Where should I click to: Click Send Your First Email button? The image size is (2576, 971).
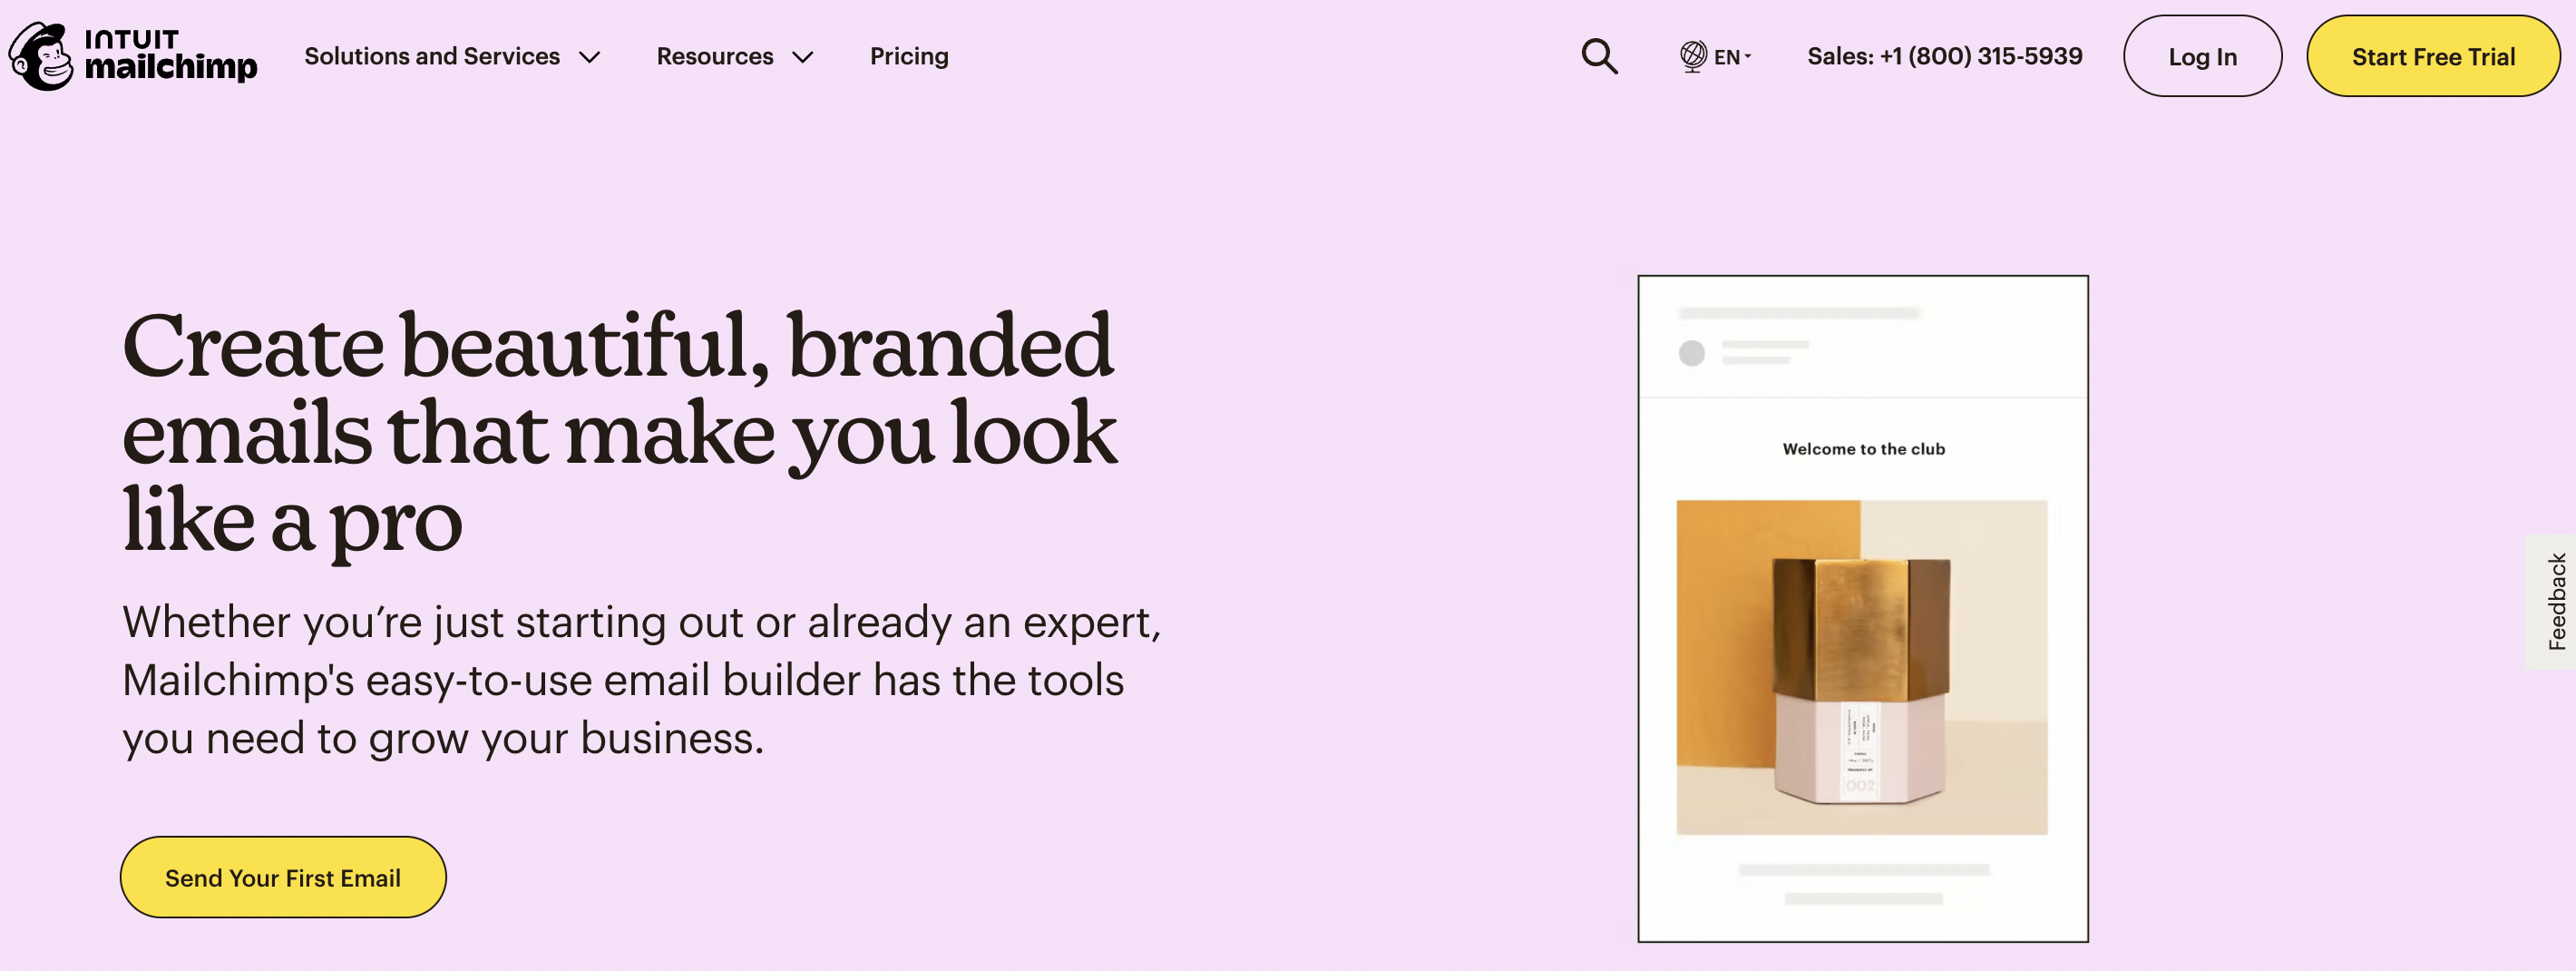[283, 877]
